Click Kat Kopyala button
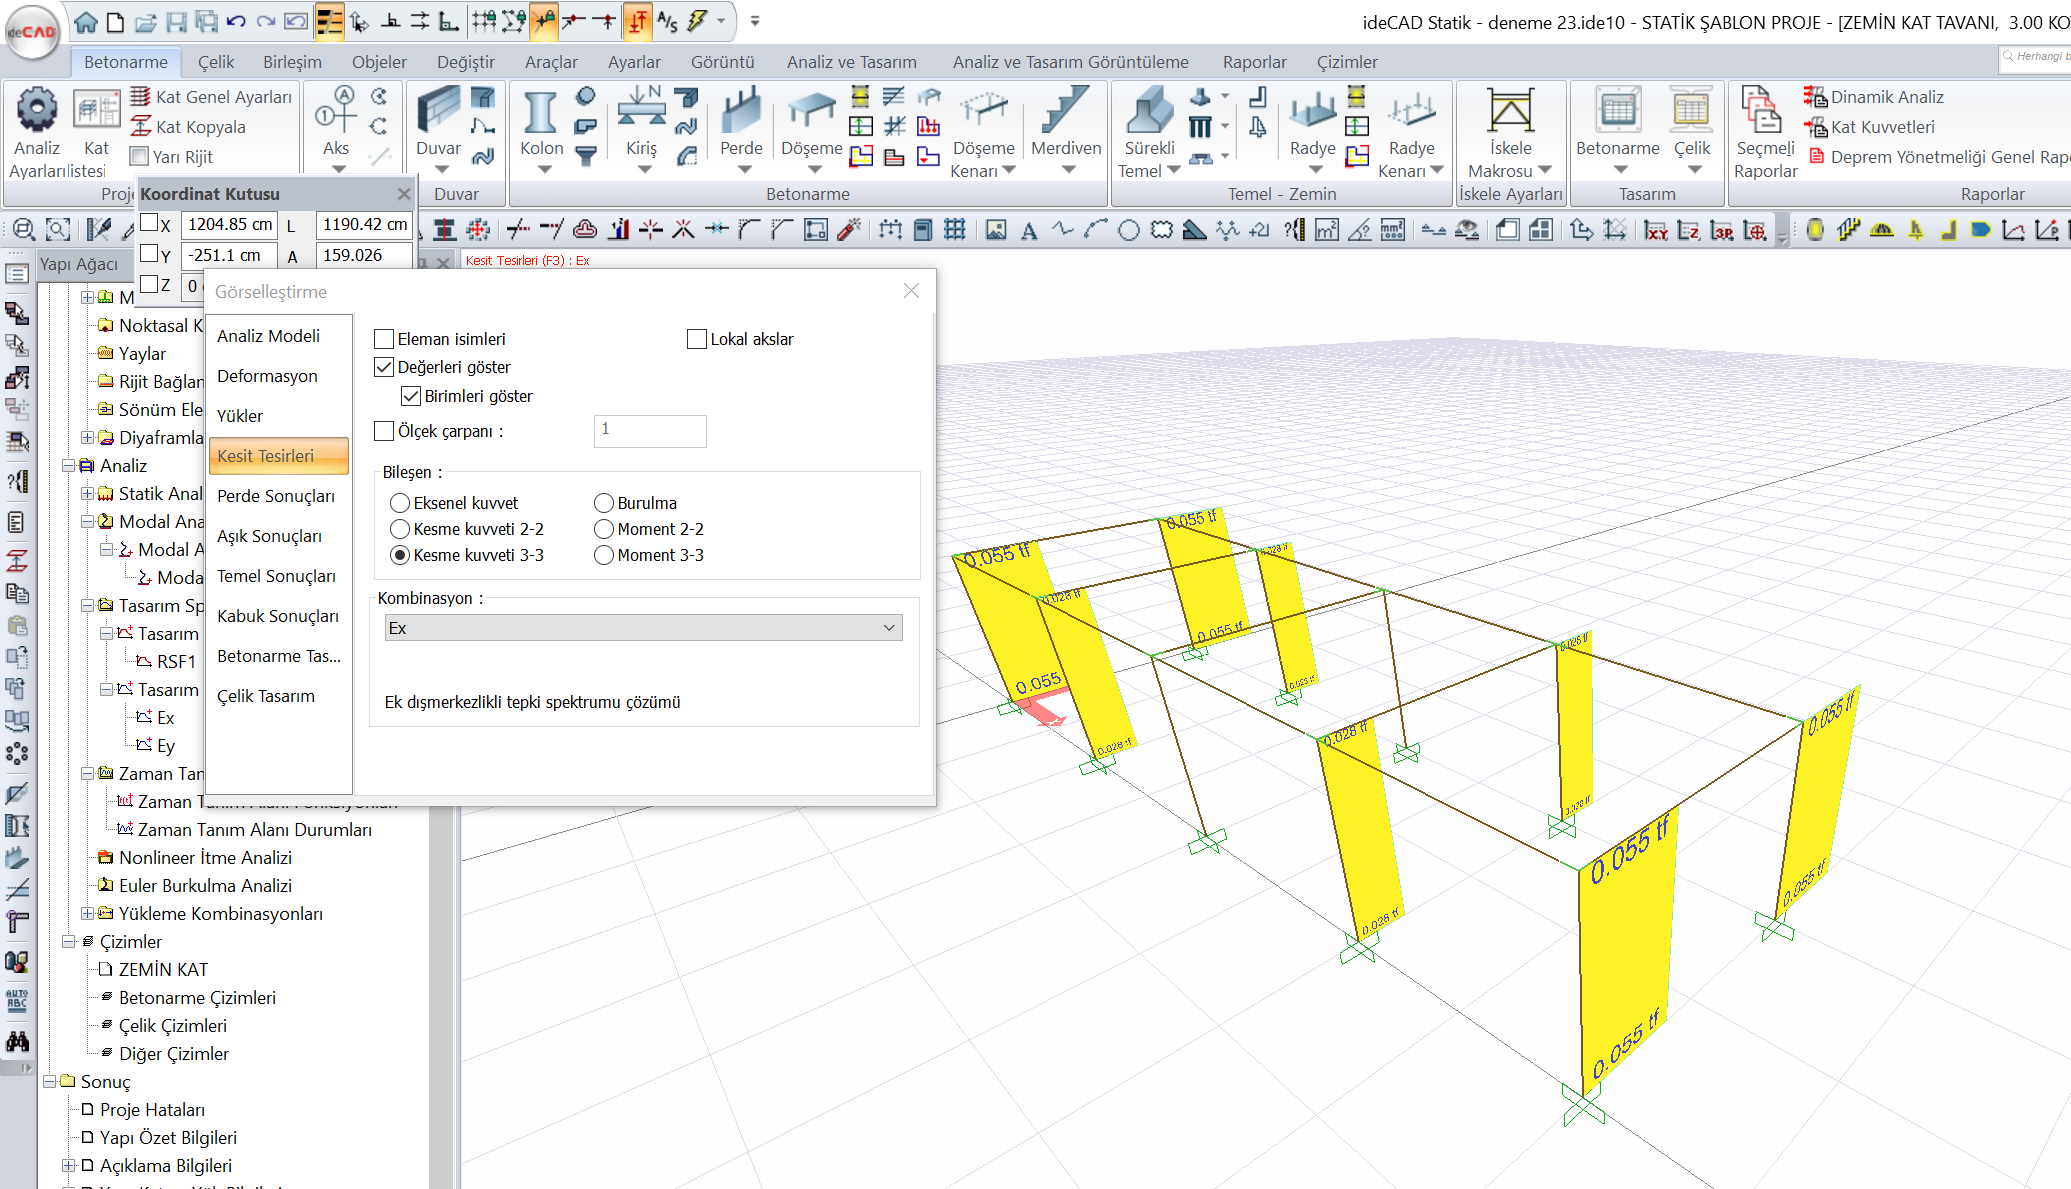Image resolution: width=2071 pixels, height=1189 pixels. 188,127
